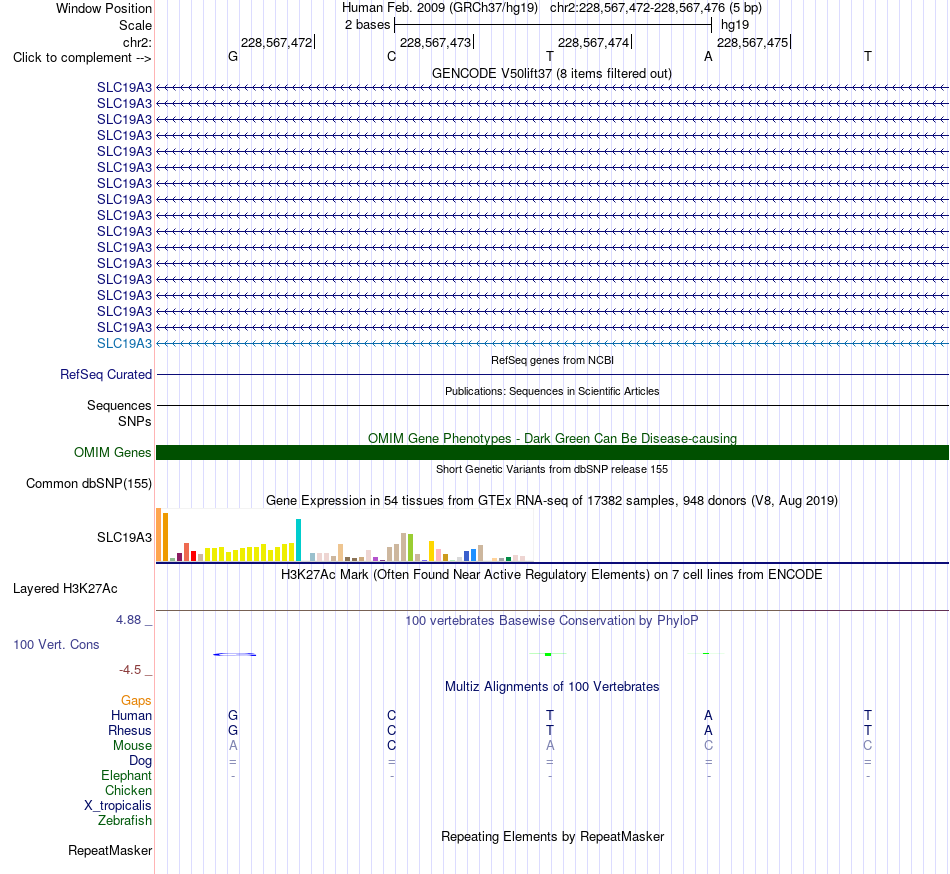Screen dimensions: 950x874
Task: Click the 'X_tropicalis' alignment row label
Action: coord(118,806)
